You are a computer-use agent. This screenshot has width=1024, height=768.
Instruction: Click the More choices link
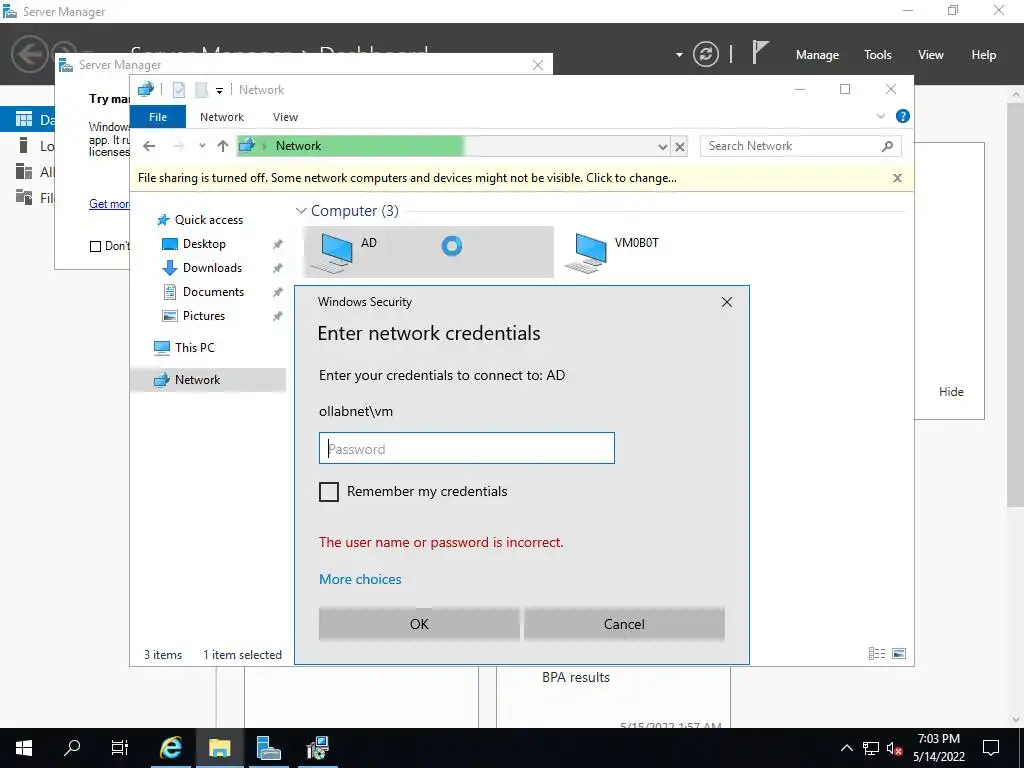point(360,579)
